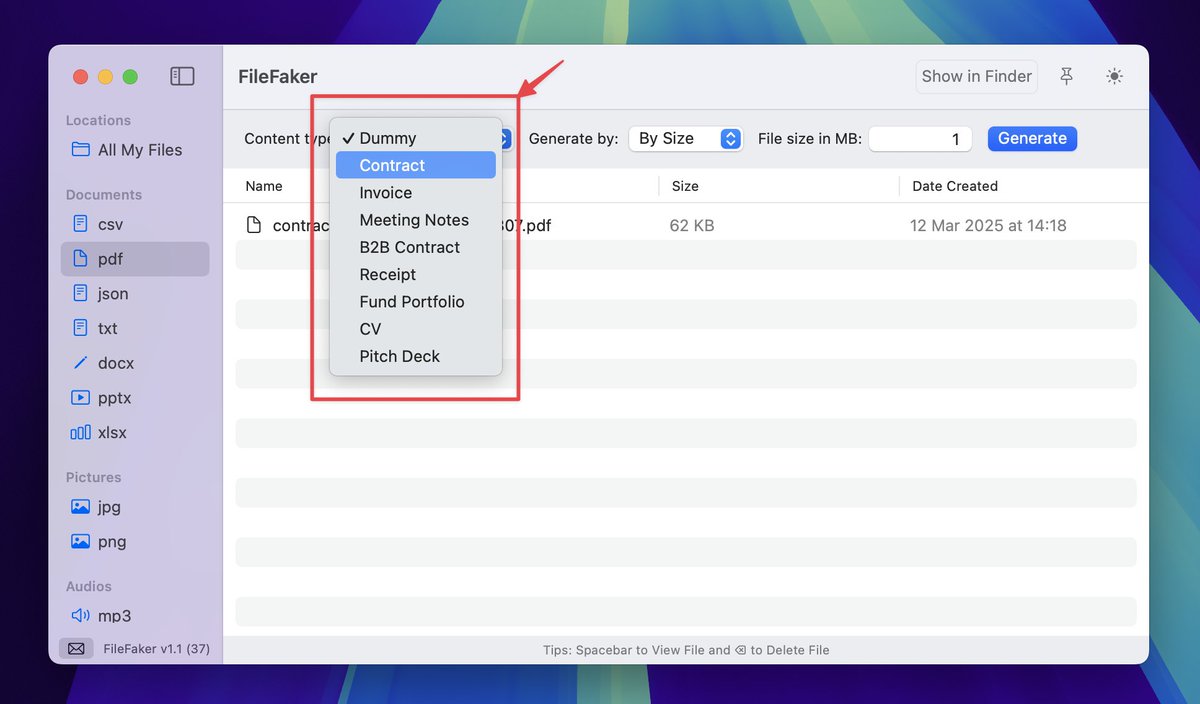Toggle light/dark appearance sun icon
1200x704 pixels.
1115,76
